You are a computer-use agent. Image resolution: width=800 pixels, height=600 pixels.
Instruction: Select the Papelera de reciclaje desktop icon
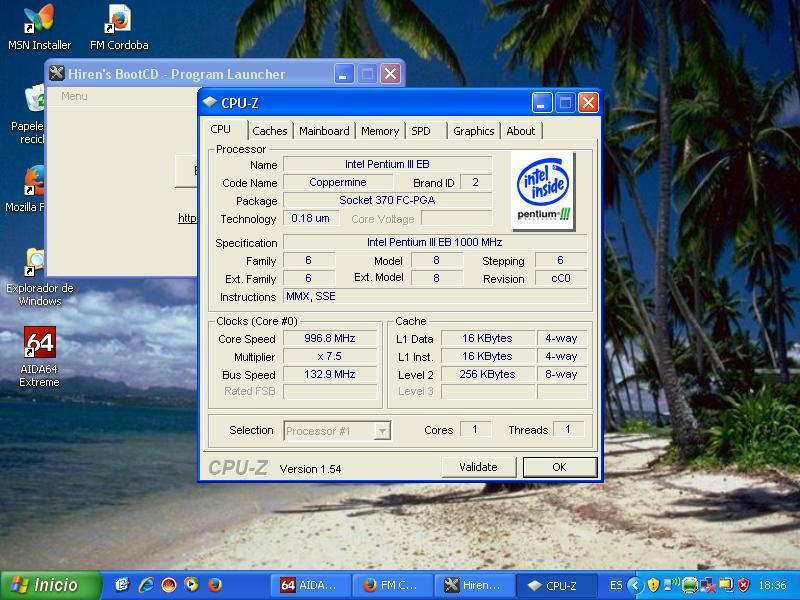(x=28, y=115)
